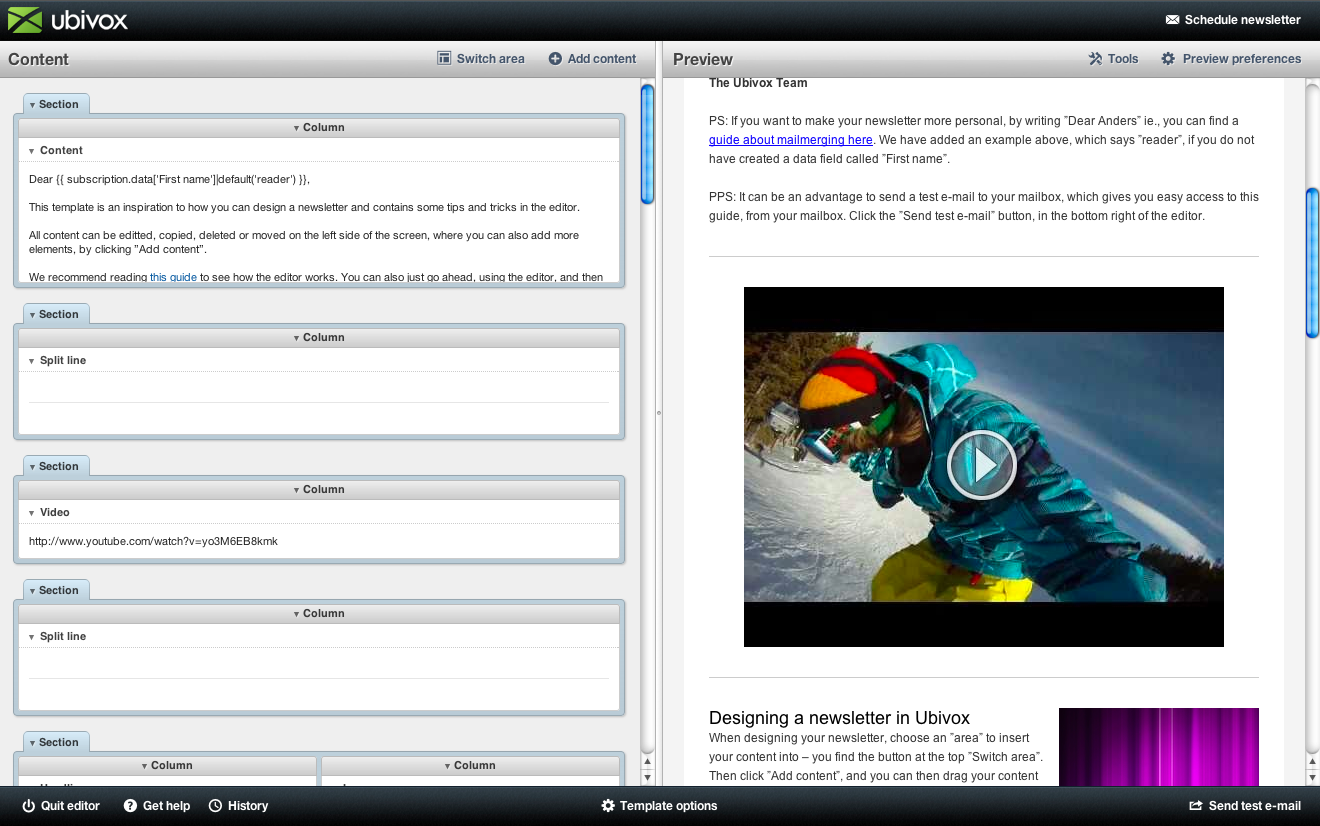Click the Preview panel scroll-up arrow
The height and width of the screenshot is (826, 1320).
[1312, 763]
